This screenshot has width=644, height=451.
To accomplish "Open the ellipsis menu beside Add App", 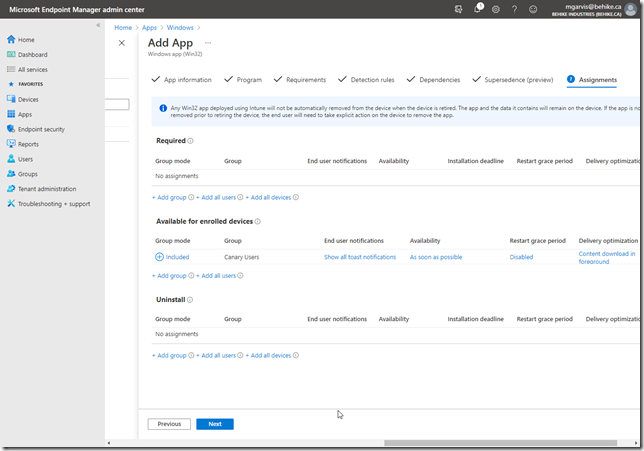I will click(x=208, y=43).
